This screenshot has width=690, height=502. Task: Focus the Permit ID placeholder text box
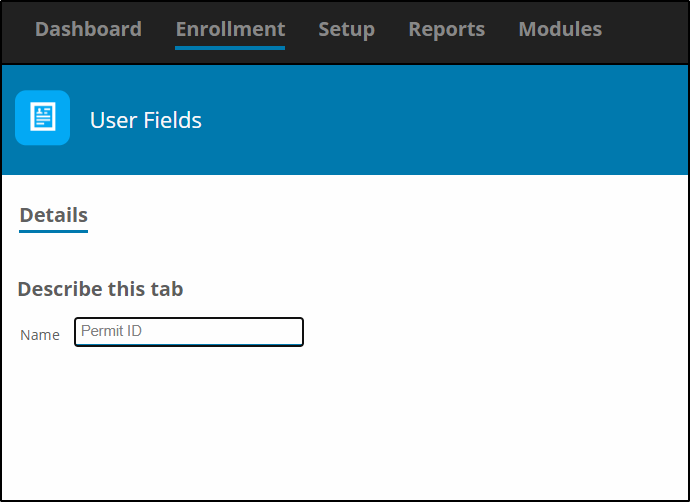(189, 332)
